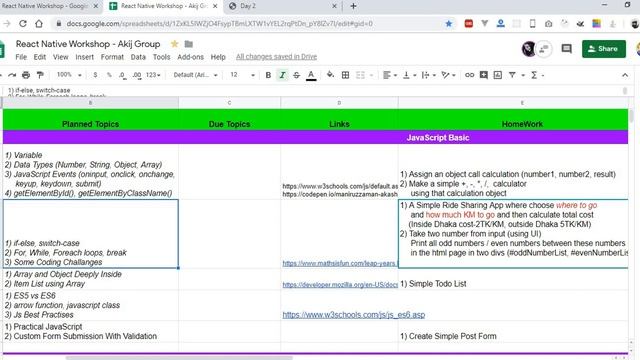This screenshot has width=640, height=360.
Task: Select the Simple Todo List cell
Action: tap(513, 279)
